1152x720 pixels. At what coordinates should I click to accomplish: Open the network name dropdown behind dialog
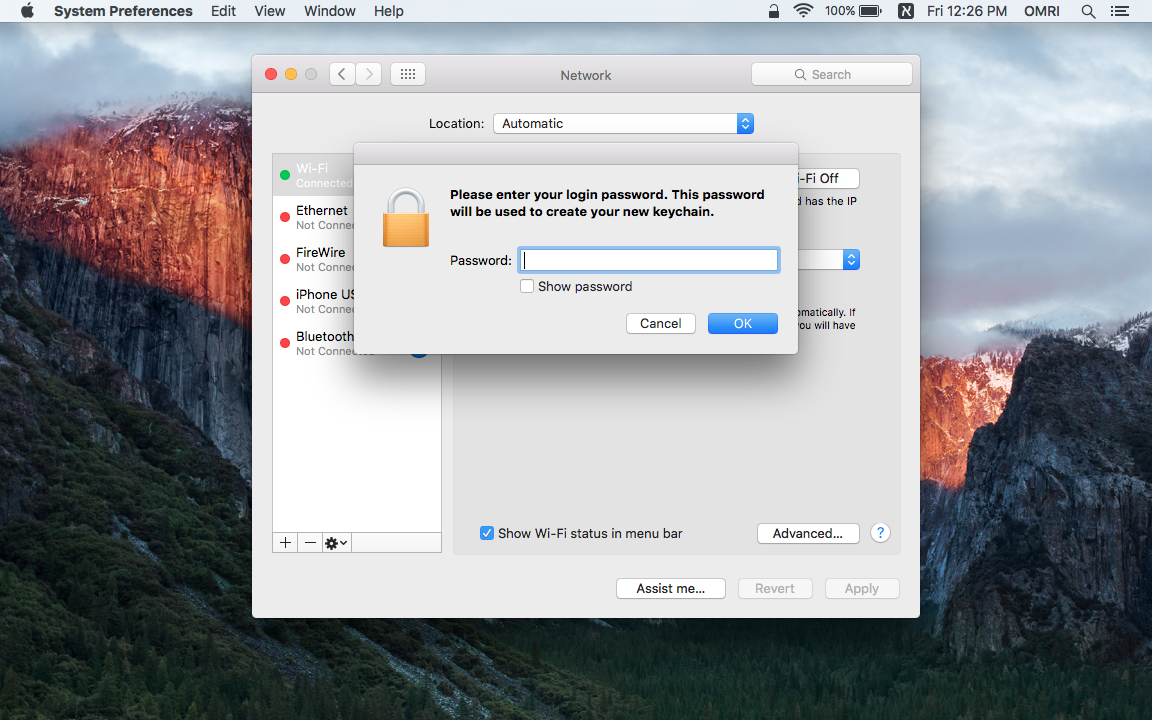(x=829, y=259)
